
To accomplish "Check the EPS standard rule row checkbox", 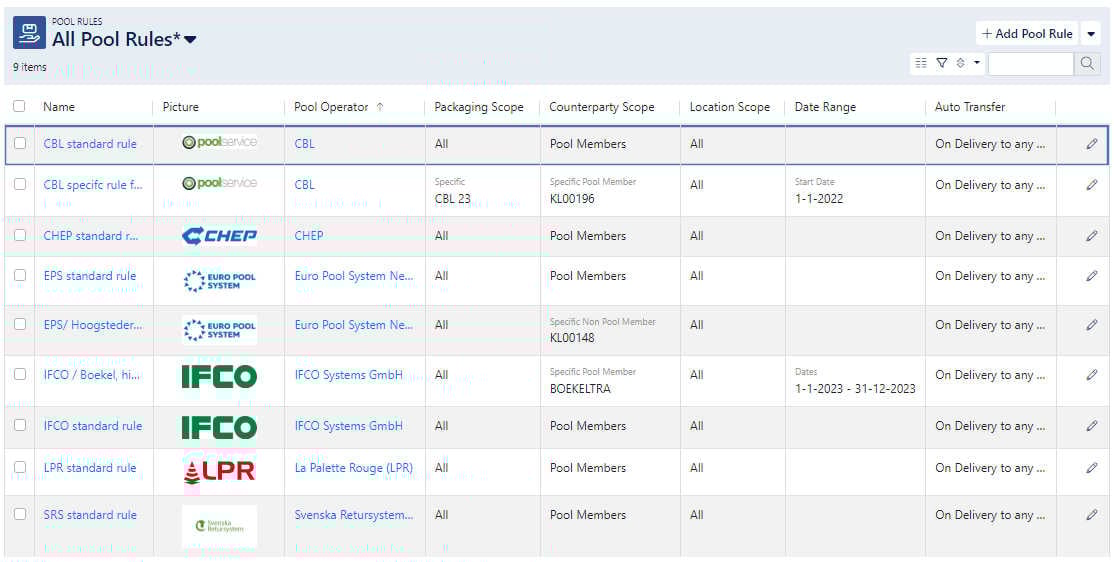I will pyautogui.click(x=20, y=275).
